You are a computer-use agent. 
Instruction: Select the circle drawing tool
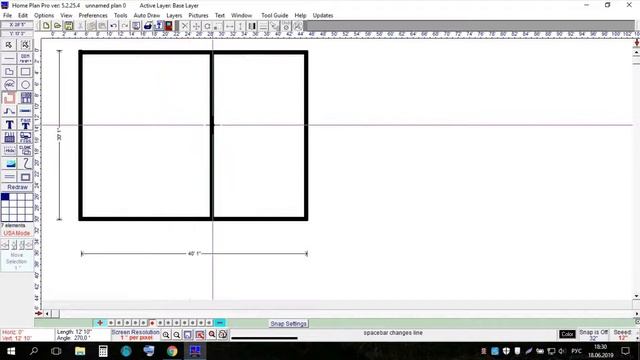pos(25,85)
